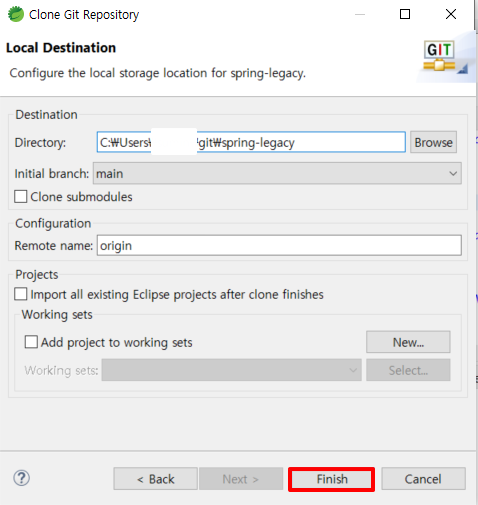
Task: Open the Initial branch dropdown showing main
Action: pos(277,173)
